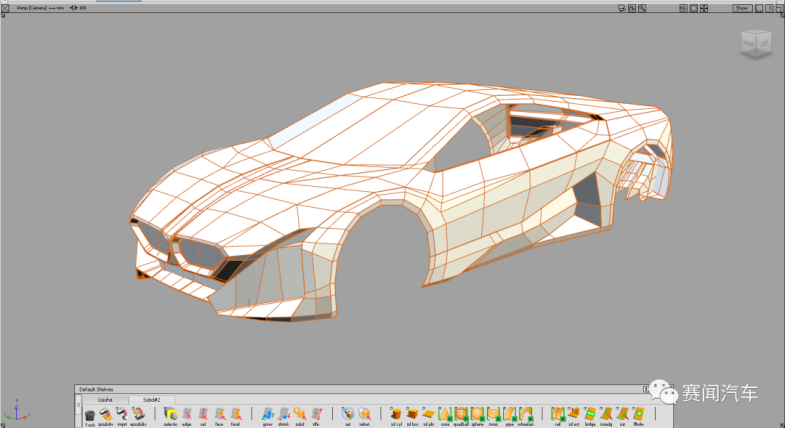
Task: Activate the grow selection tool
Action: [268, 414]
